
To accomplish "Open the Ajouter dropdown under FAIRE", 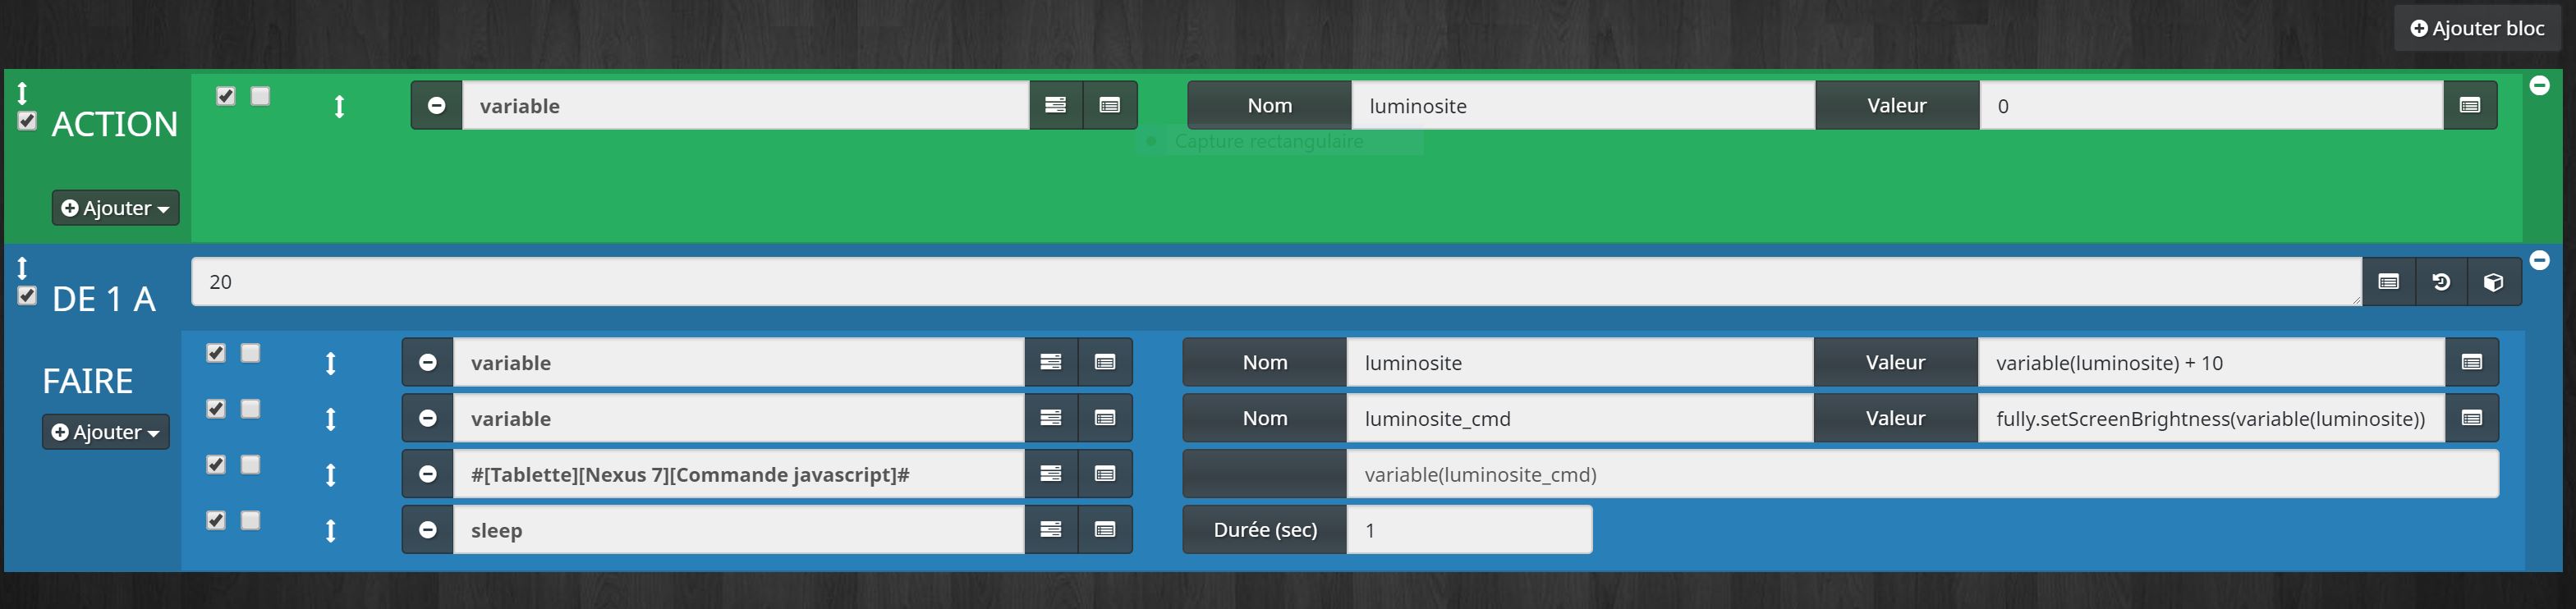I will point(105,432).
